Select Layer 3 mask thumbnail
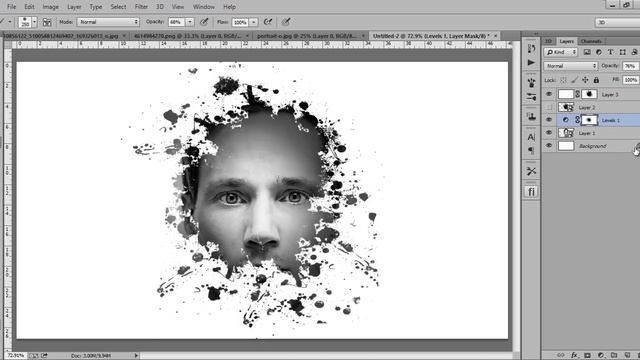The image size is (640, 360). [x=589, y=94]
